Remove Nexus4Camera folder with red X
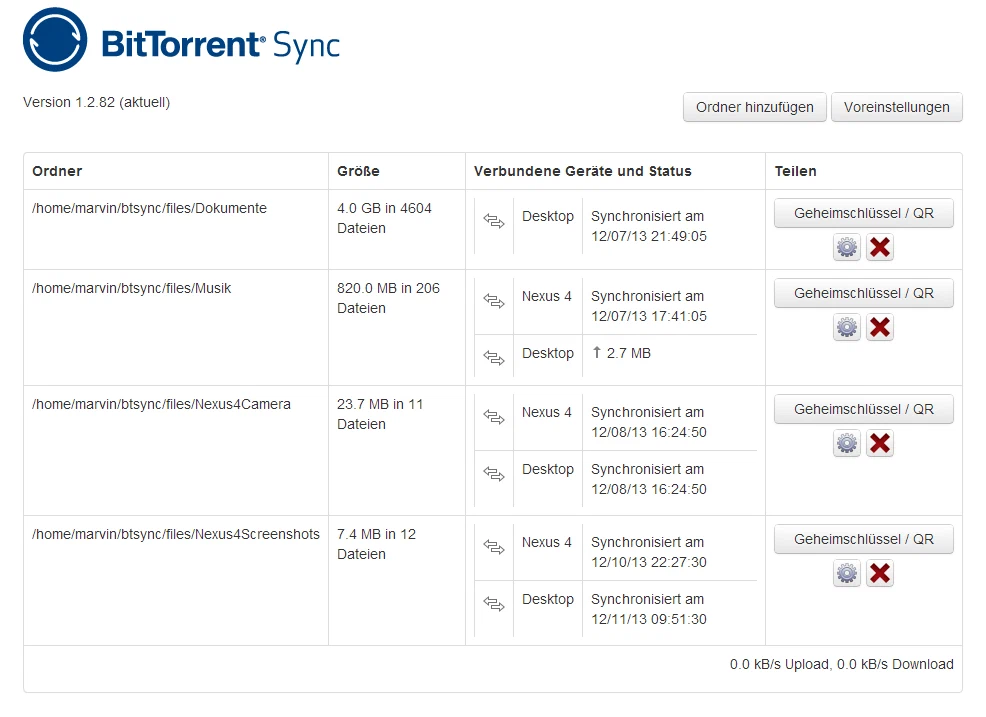986x717 pixels. [x=880, y=443]
